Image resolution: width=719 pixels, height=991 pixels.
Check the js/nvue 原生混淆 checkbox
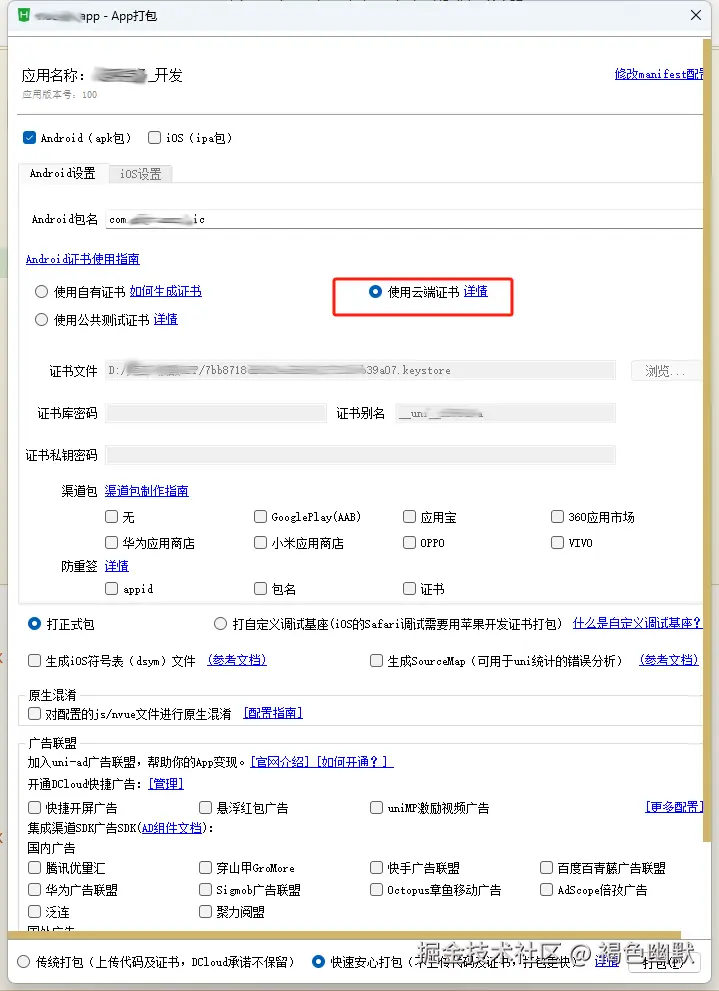coord(35,714)
